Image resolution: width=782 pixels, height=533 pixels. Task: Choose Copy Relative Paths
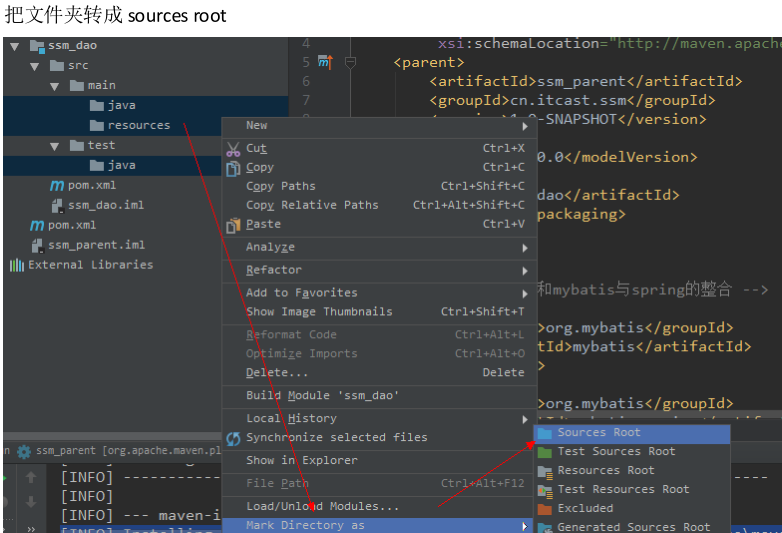[379, 205]
